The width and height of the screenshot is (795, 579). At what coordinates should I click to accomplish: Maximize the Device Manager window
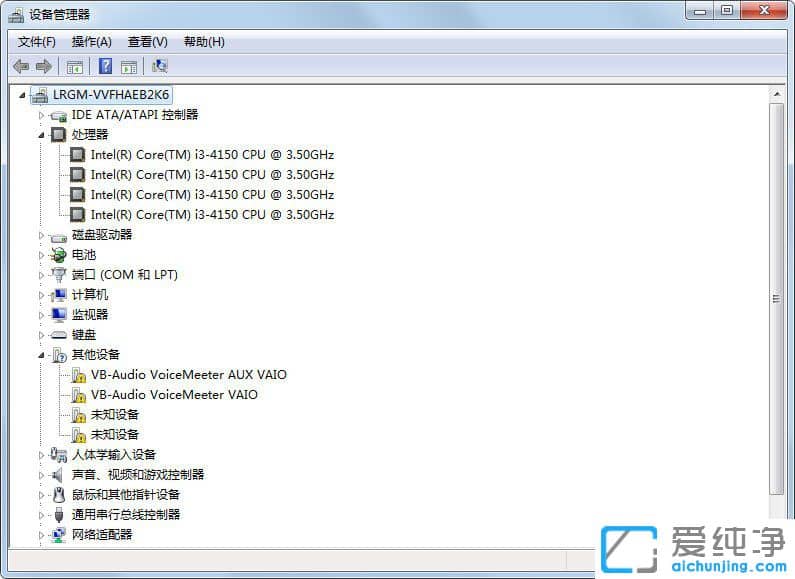[727, 11]
